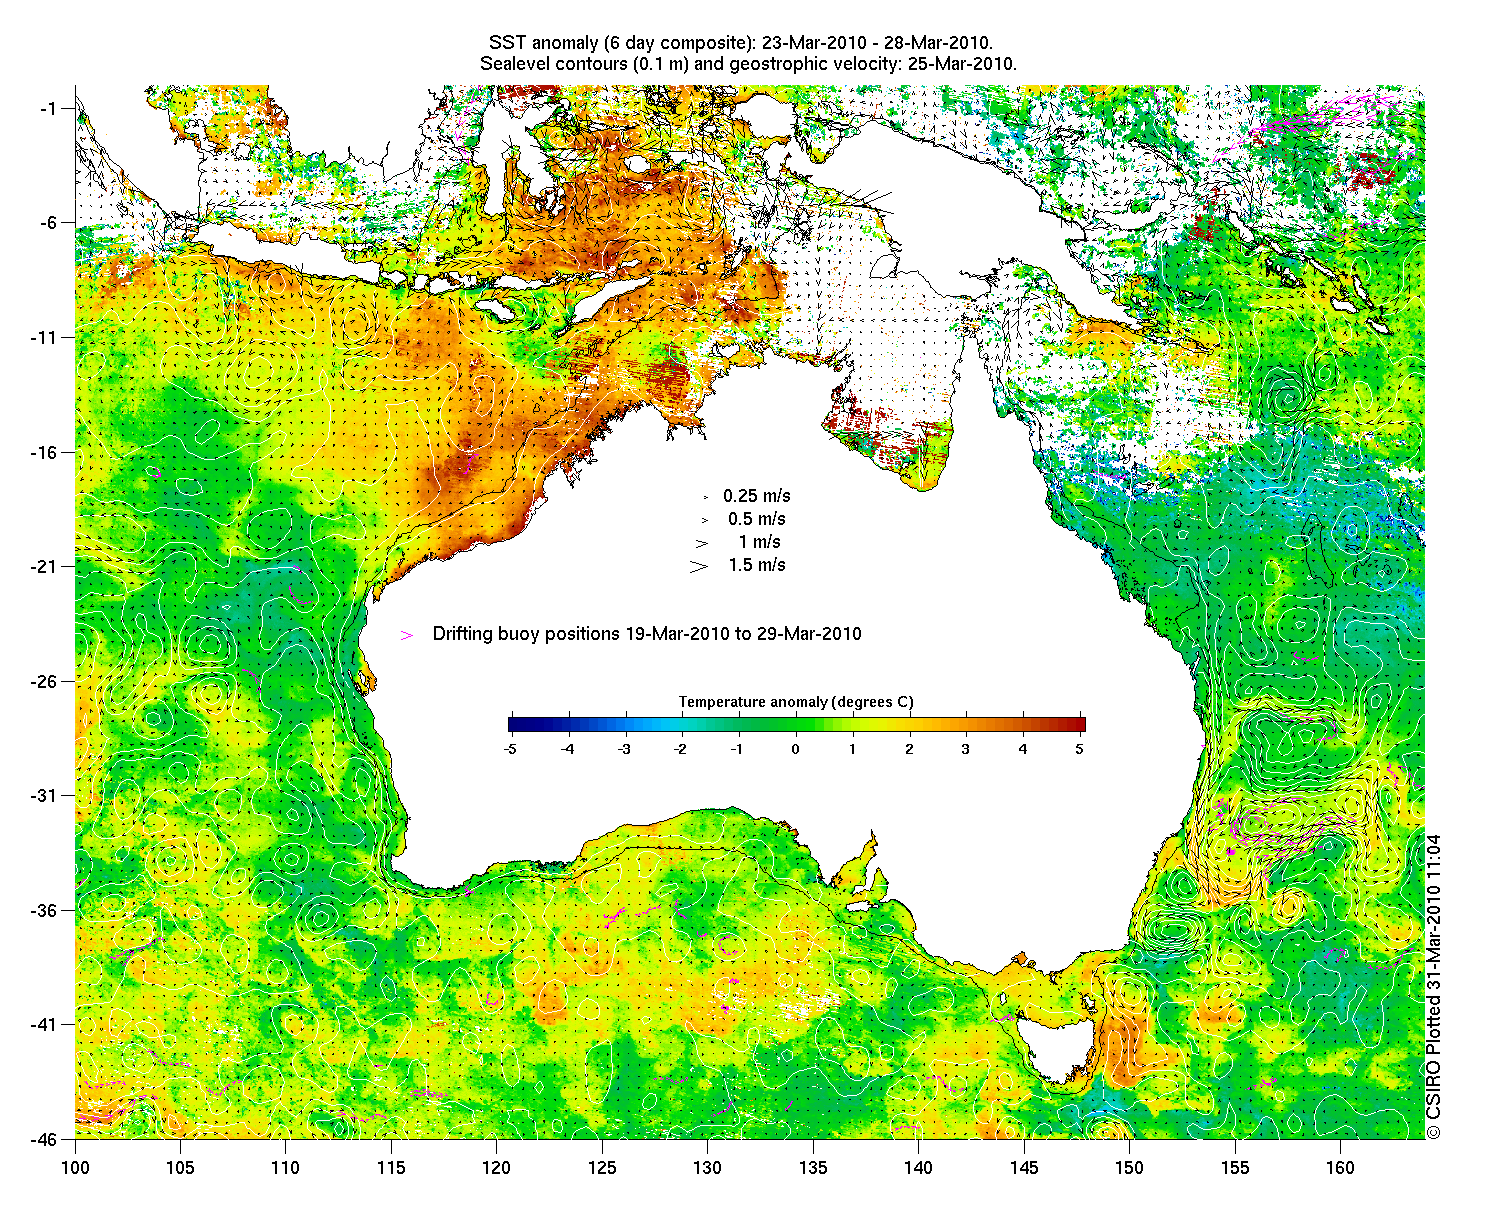Click the colorbar tick label 5

[x=1080, y=748]
